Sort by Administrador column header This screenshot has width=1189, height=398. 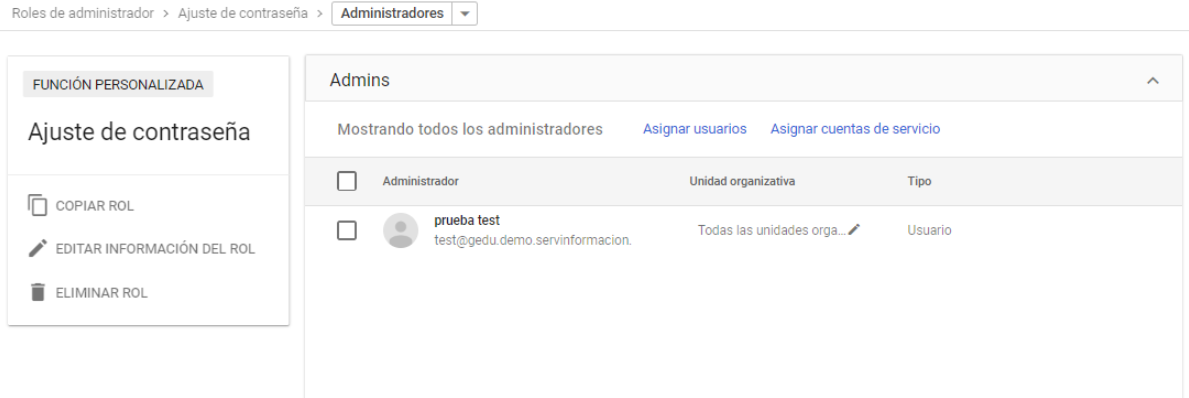click(x=420, y=181)
